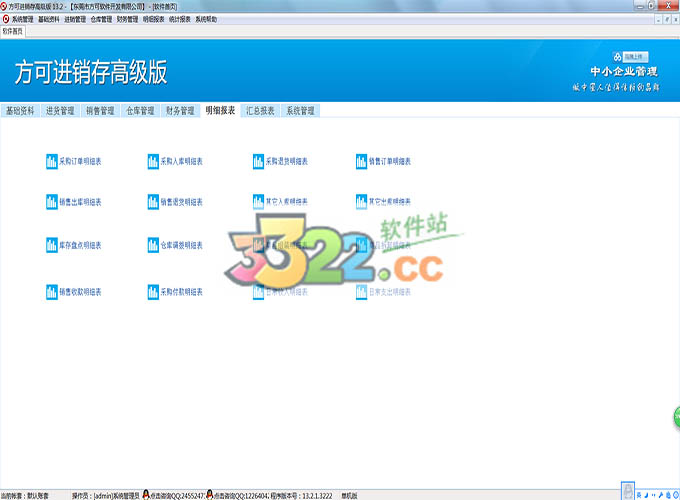The width and height of the screenshot is (680, 500).
Task: Click the red app logo in menu bar
Action: tap(6, 19)
